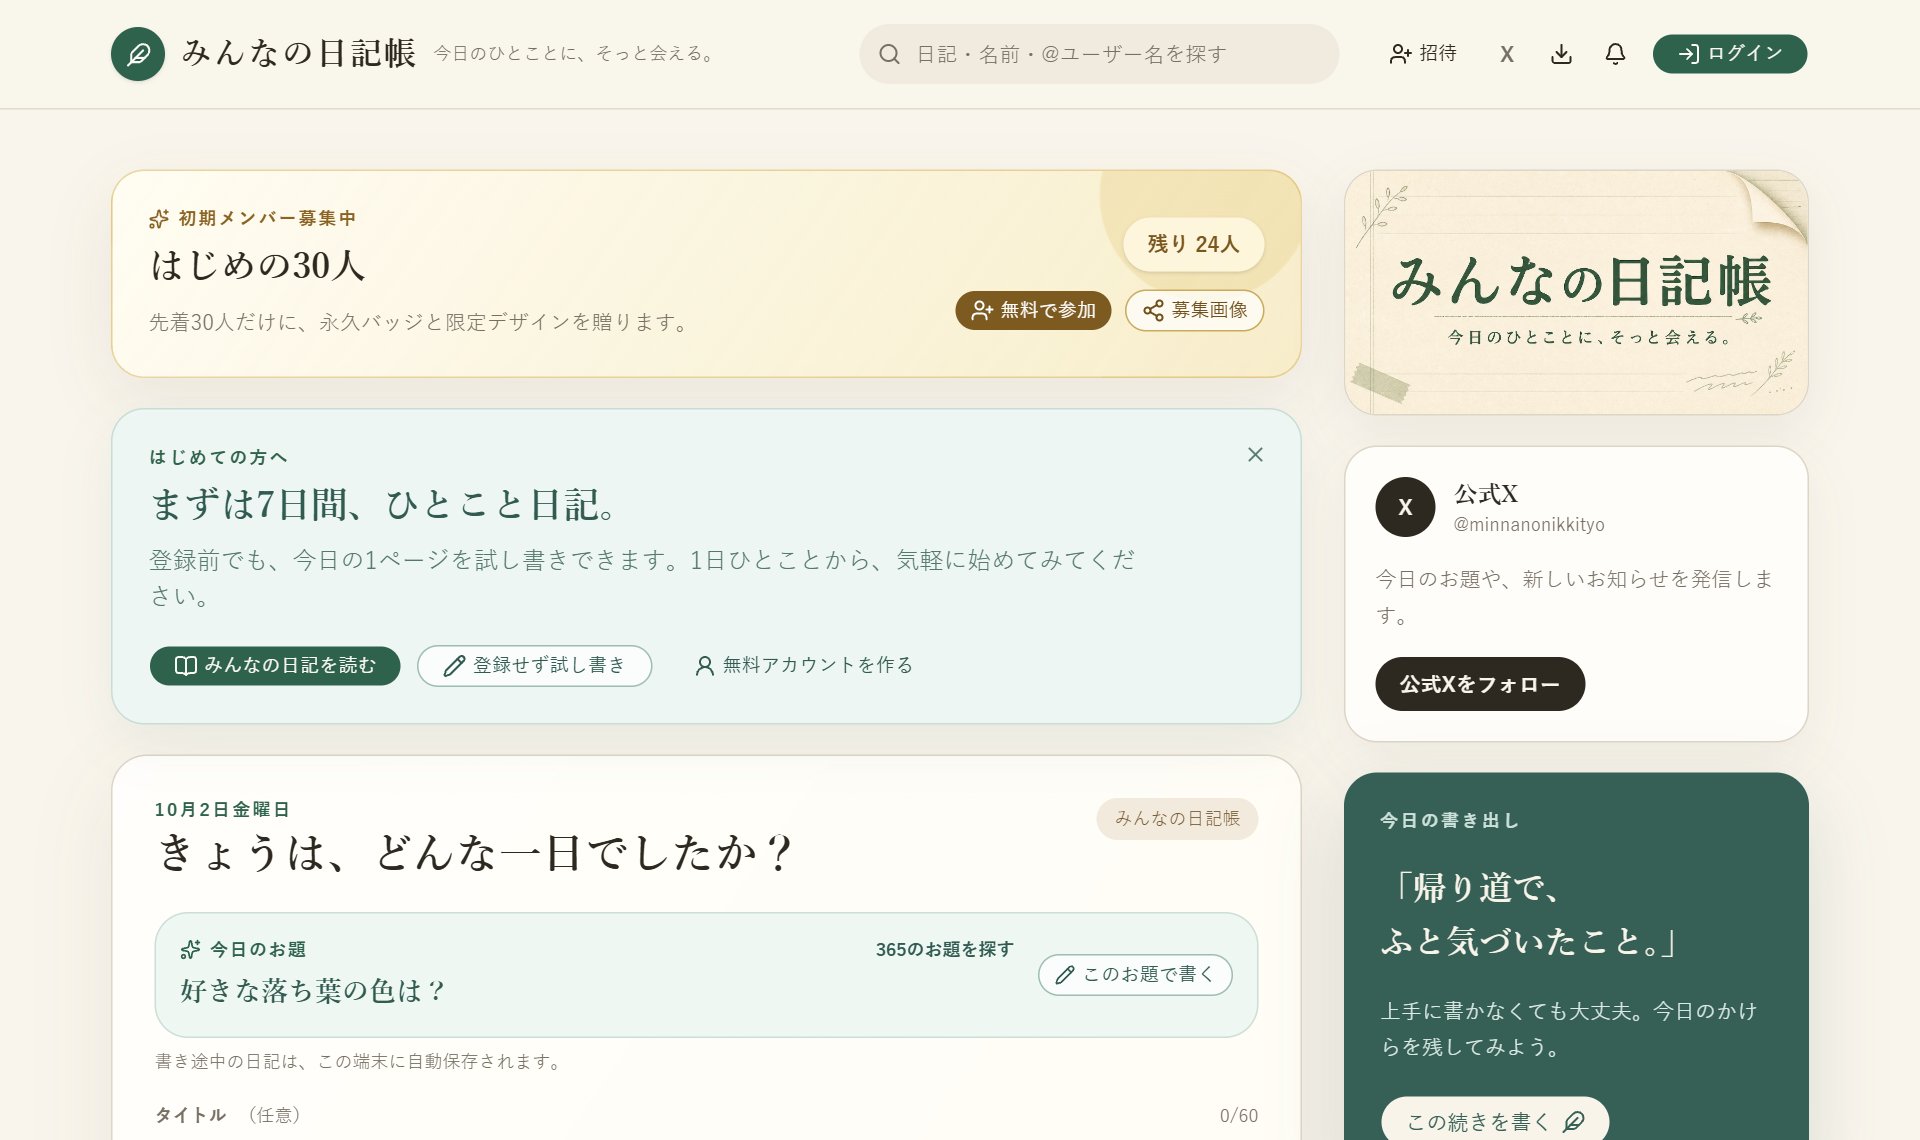Click the sparkle icon beside 初期メンバー募集中
Image resolution: width=1920 pixels, height=1140 pixels.
point(159,218)
